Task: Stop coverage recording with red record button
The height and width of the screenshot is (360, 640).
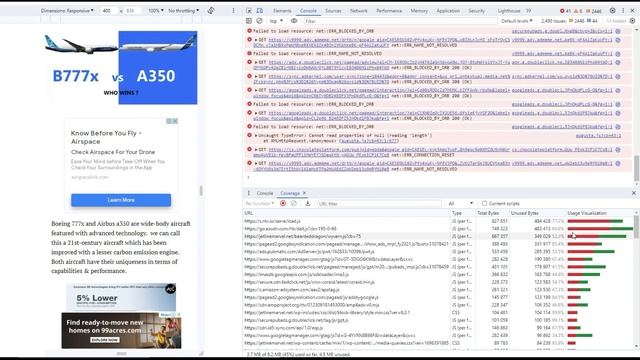Action: click(283, 203)
